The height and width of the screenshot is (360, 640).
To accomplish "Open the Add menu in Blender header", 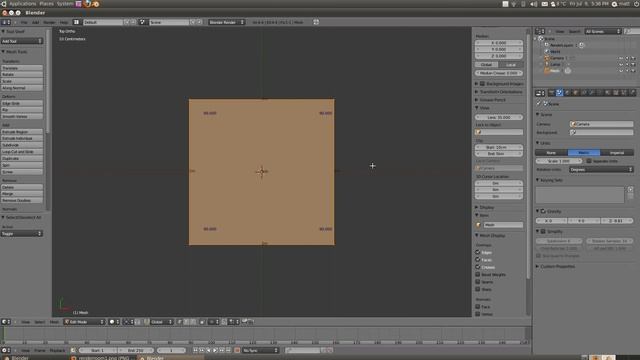I will [x=36, y=22].
